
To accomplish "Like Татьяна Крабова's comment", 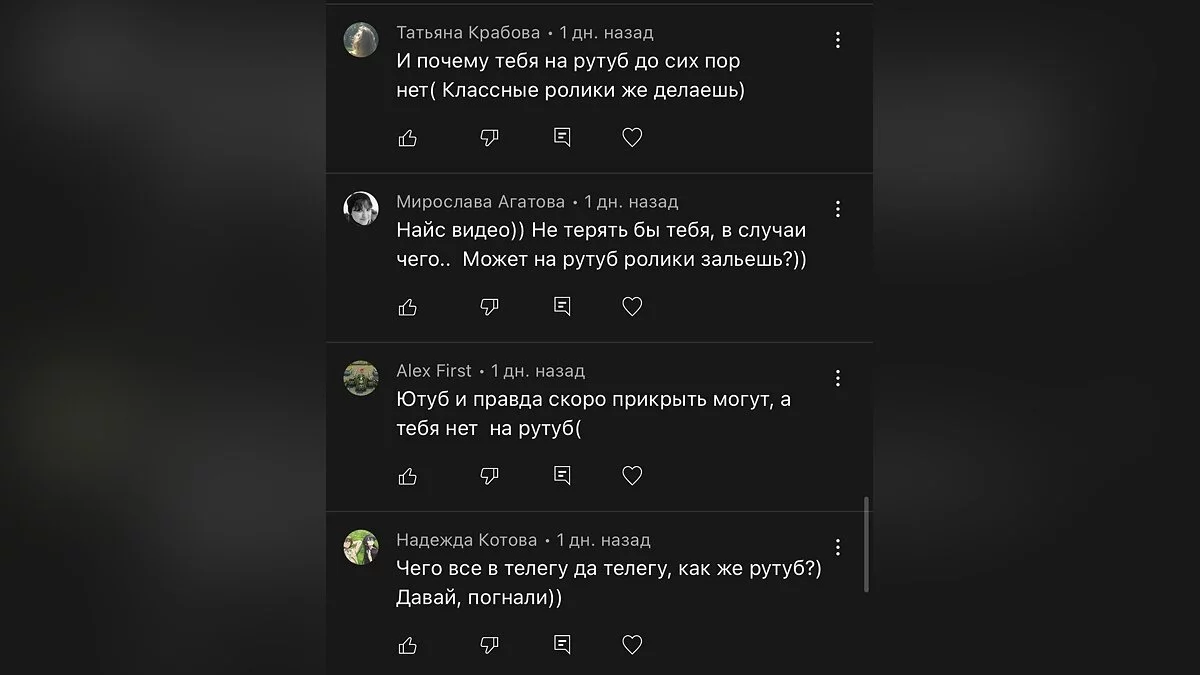I will point(408,138).
